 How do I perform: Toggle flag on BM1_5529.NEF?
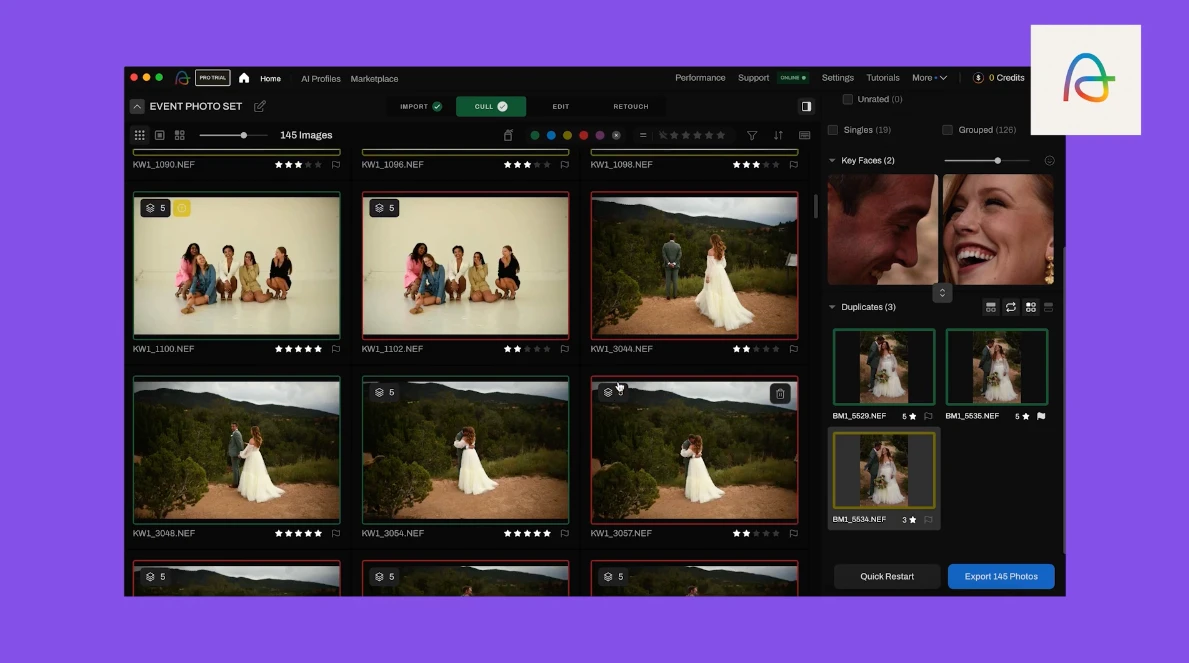tap(928, 416)
